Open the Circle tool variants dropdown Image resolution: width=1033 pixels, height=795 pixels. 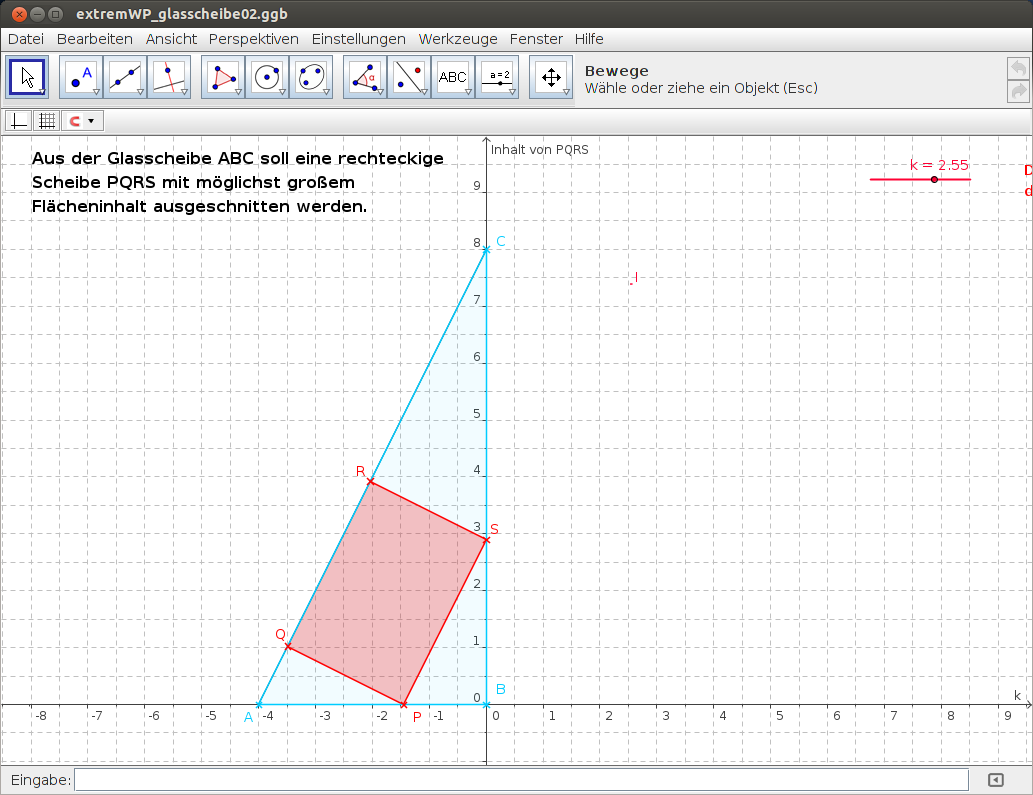280,90
